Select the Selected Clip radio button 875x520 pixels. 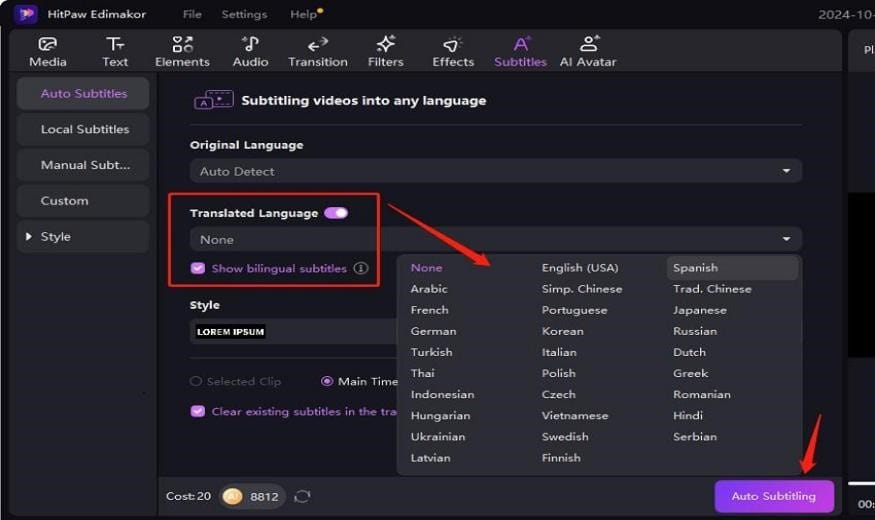pyautogui.click(x=195, y=382)
